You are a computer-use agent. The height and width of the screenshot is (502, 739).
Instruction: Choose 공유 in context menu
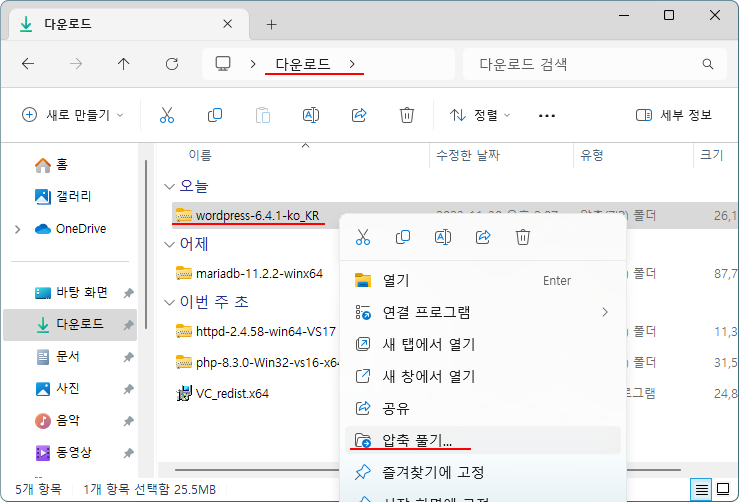[x=483, y=408]
